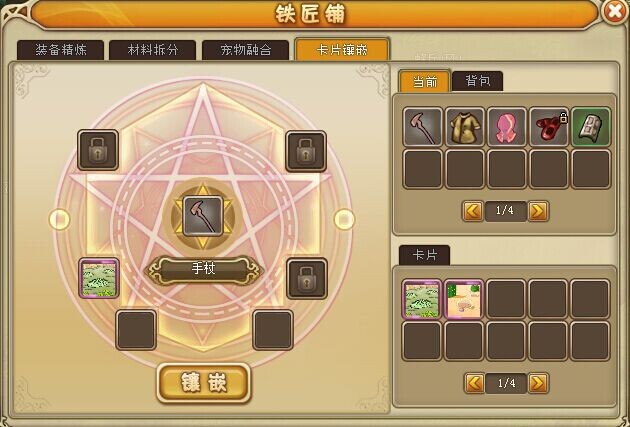This screenshot has width=630, height=427.
Task: Select the locked red shoes item
Action: [x=549, y=127]
